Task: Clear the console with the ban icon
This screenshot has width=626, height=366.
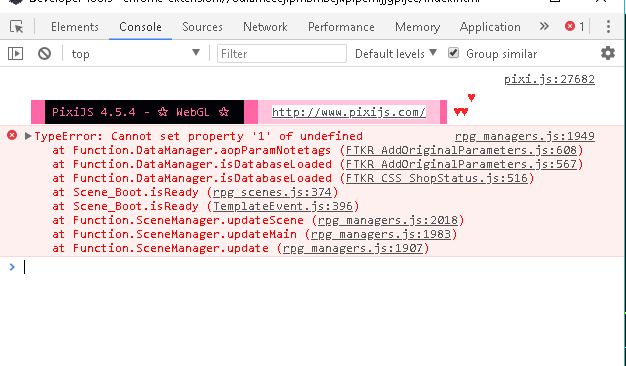Action: point(44,53)
